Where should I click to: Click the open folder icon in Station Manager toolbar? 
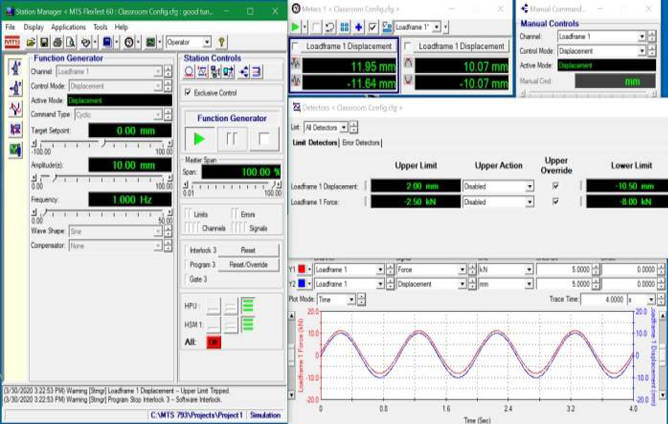pos(32,43)
